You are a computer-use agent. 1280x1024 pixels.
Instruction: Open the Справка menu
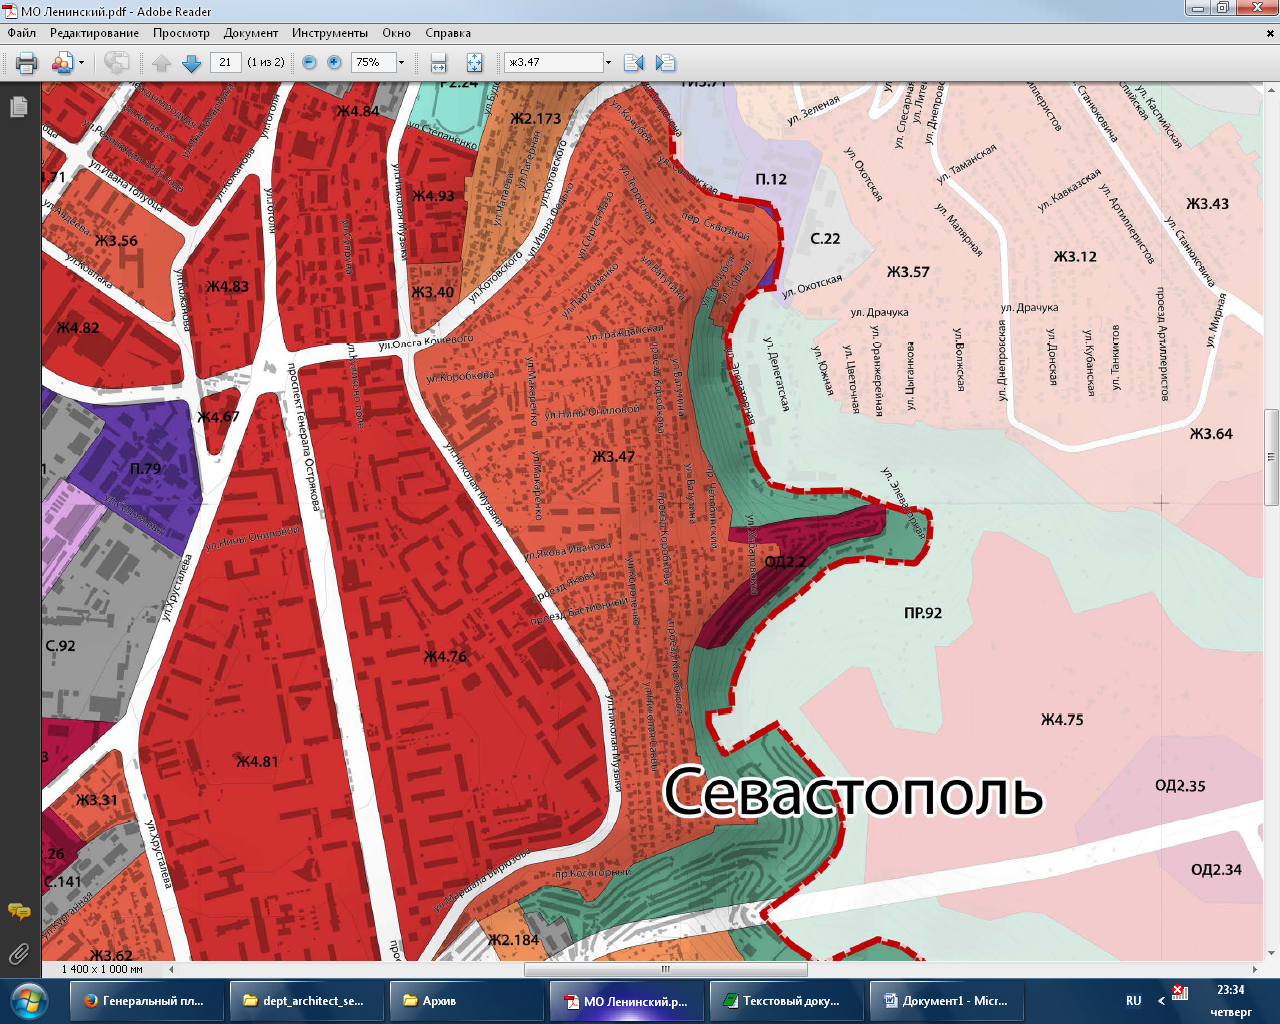[448, 33]
